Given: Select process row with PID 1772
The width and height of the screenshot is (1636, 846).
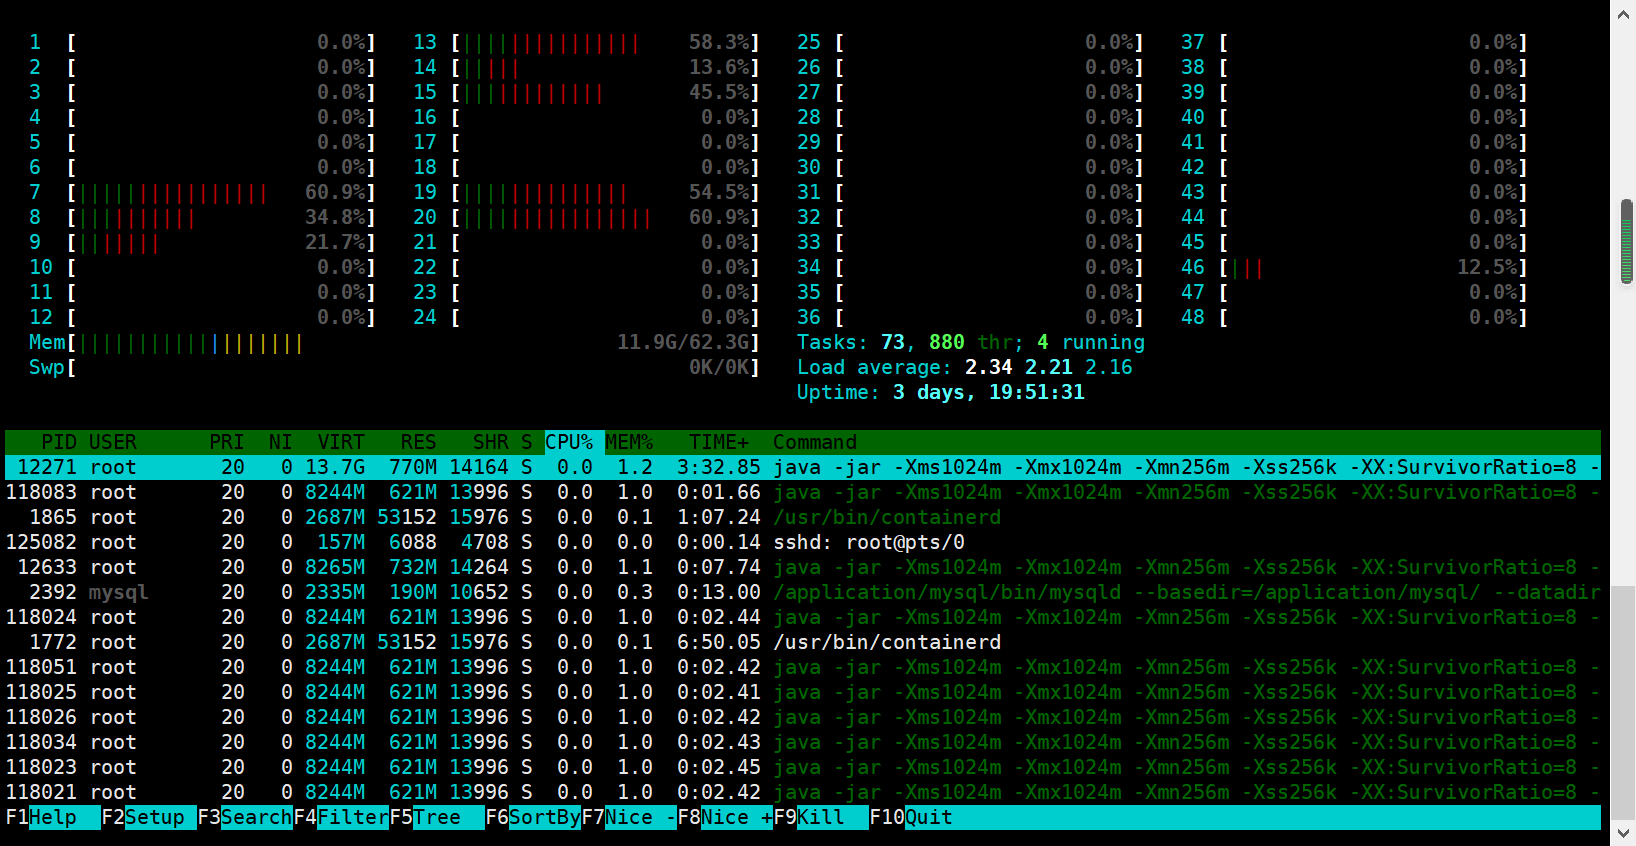Looking at the screenshot, I should coord(800,642).
